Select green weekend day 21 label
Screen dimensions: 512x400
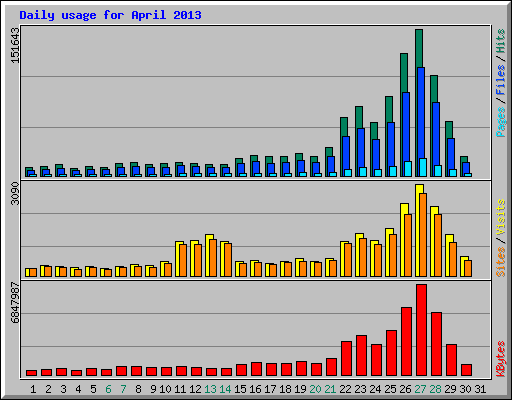point(330,389)
